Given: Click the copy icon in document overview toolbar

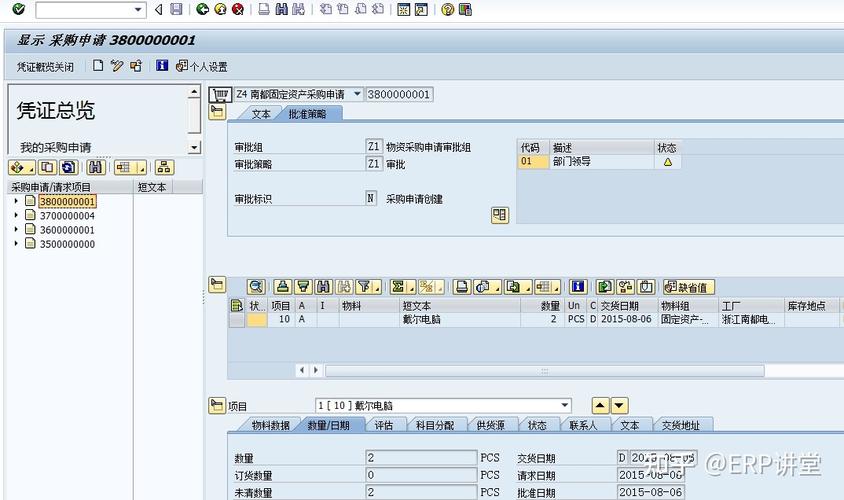Looking at the screenshot, I should 47,167.
